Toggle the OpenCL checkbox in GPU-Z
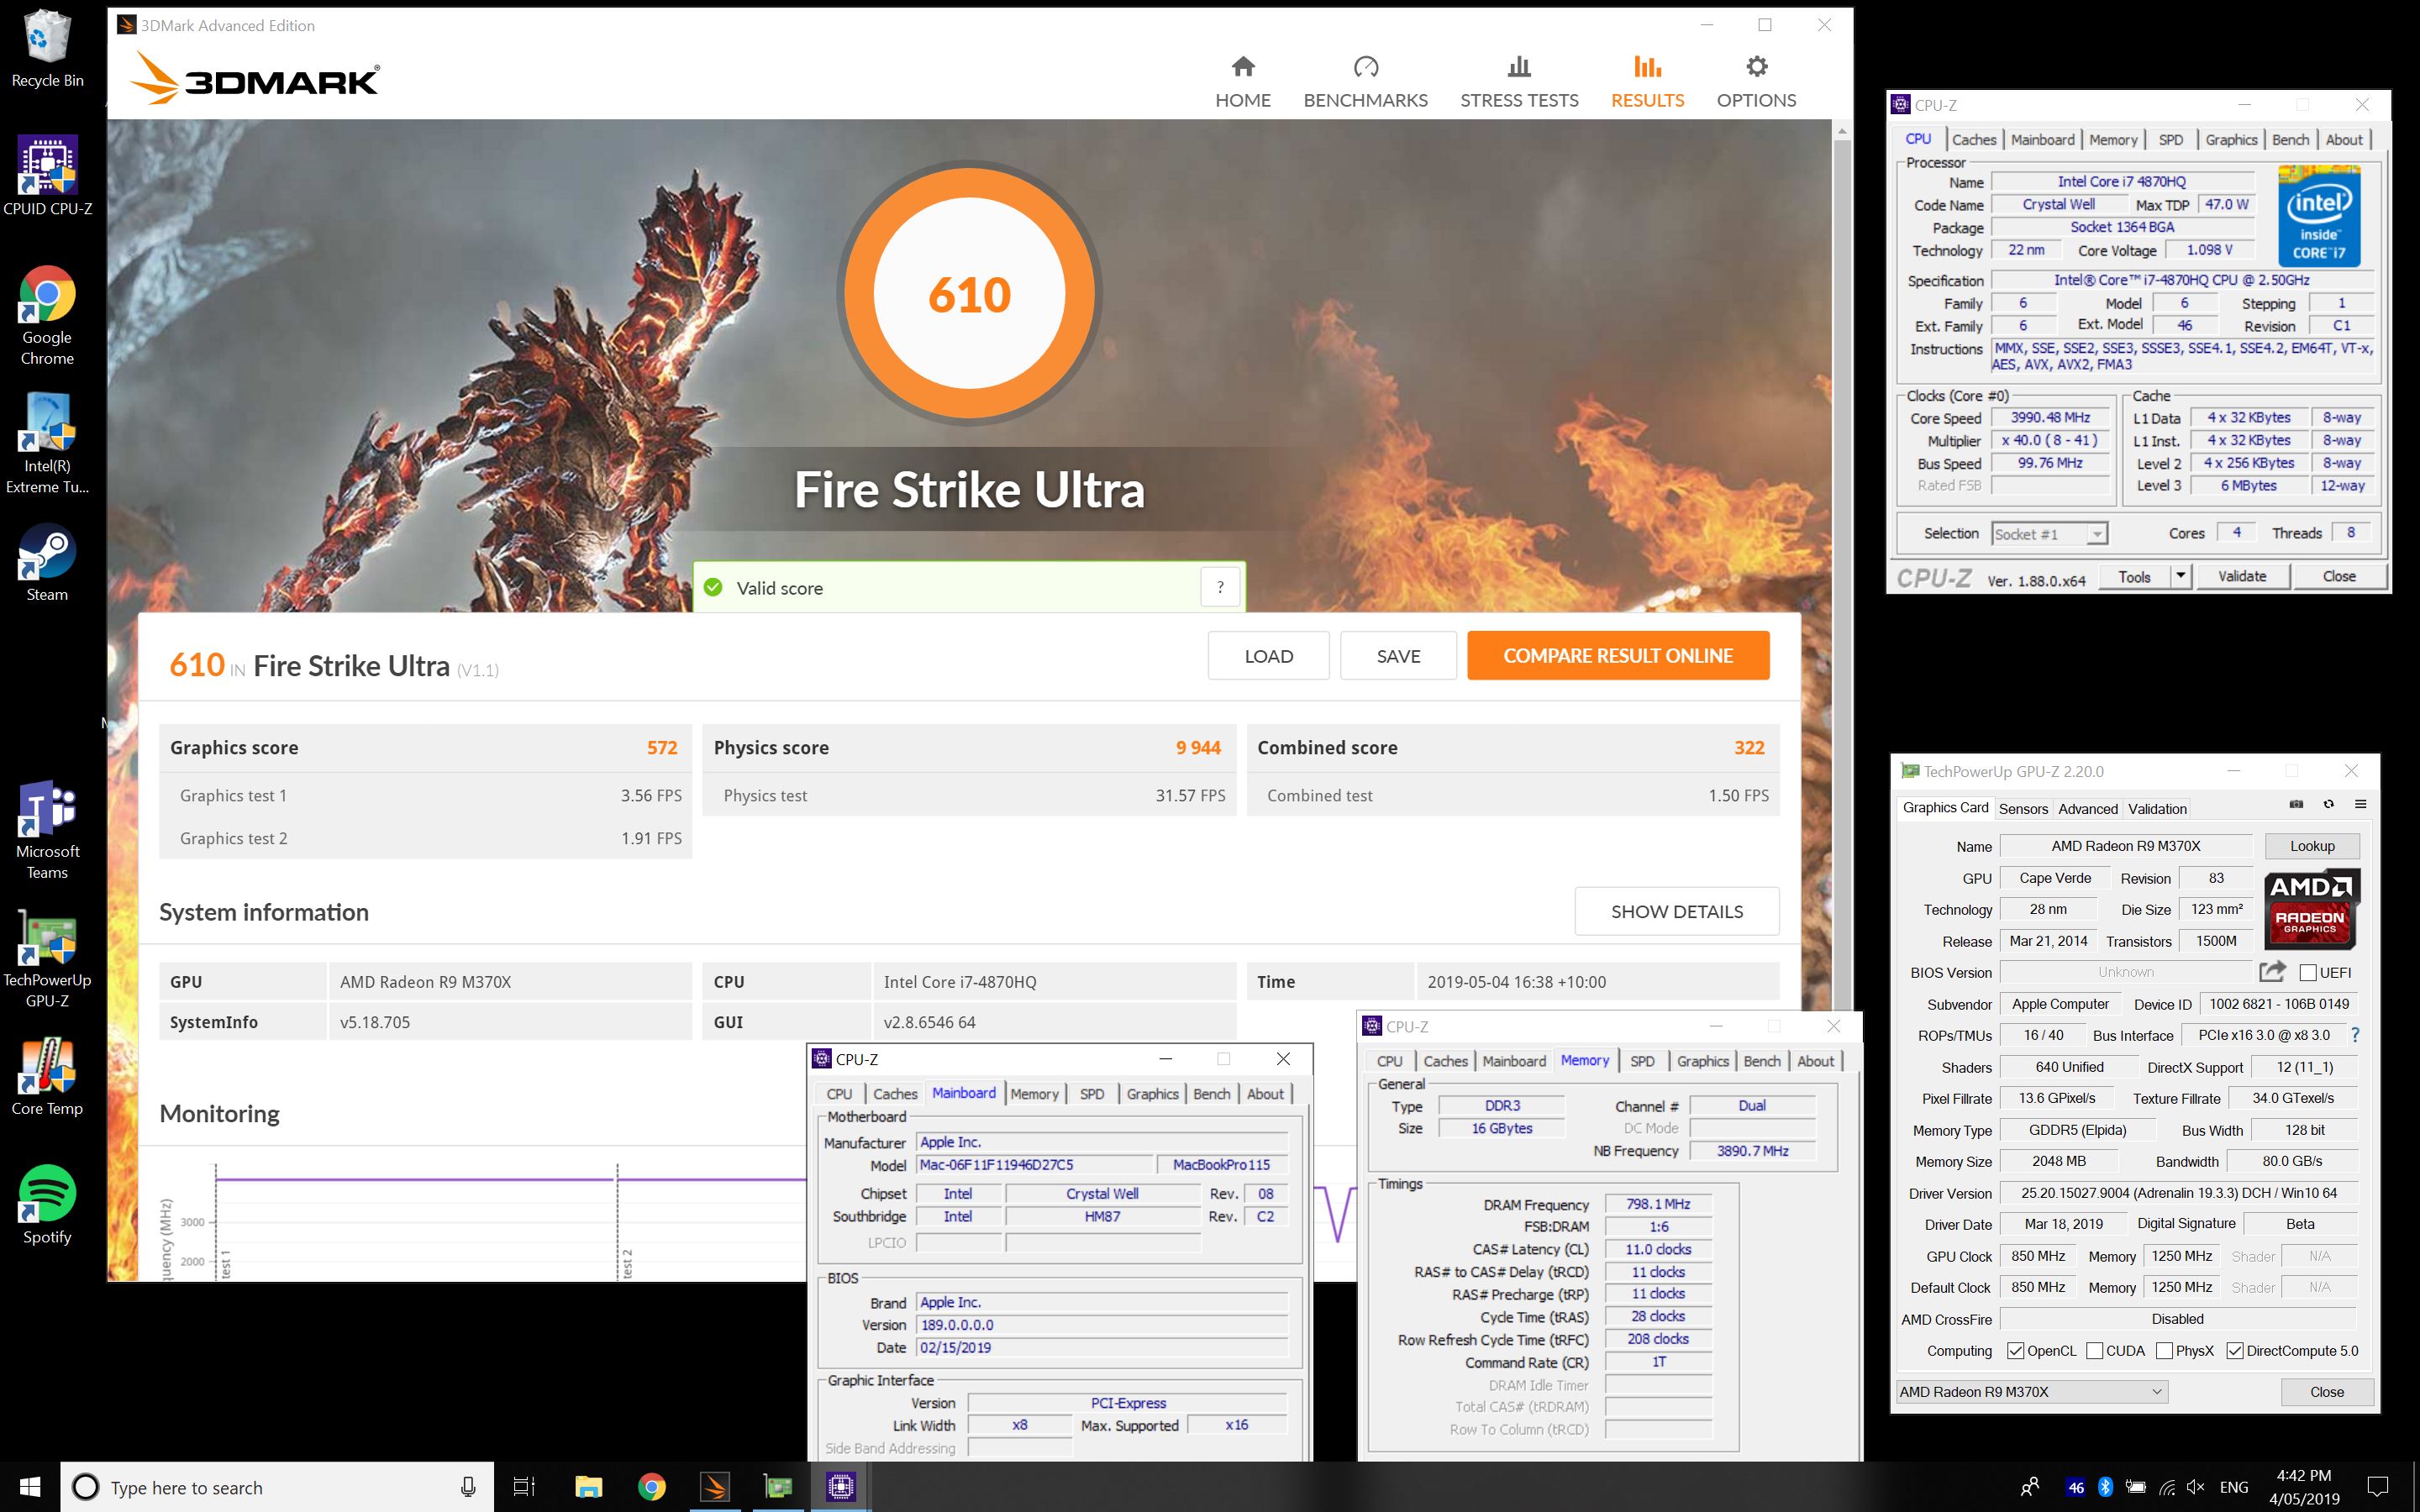Viewport: 2420px width, 1512px height. pos(2015,1351)
